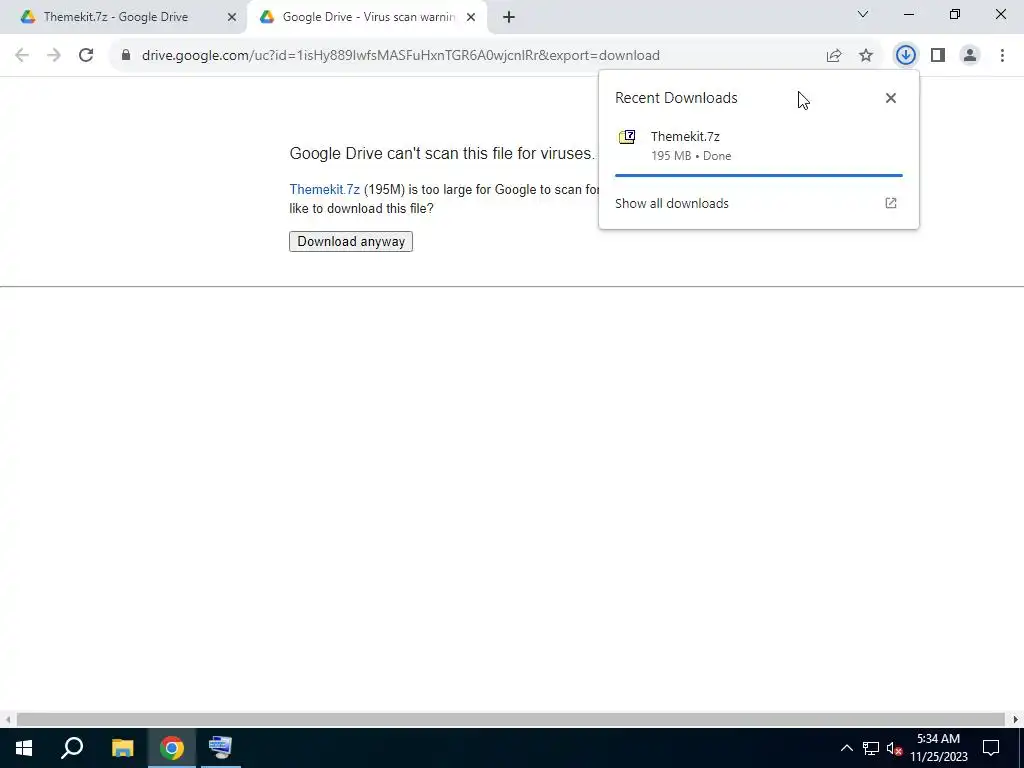Open the Chrome three-dot menu

[x=1002, y=56]
